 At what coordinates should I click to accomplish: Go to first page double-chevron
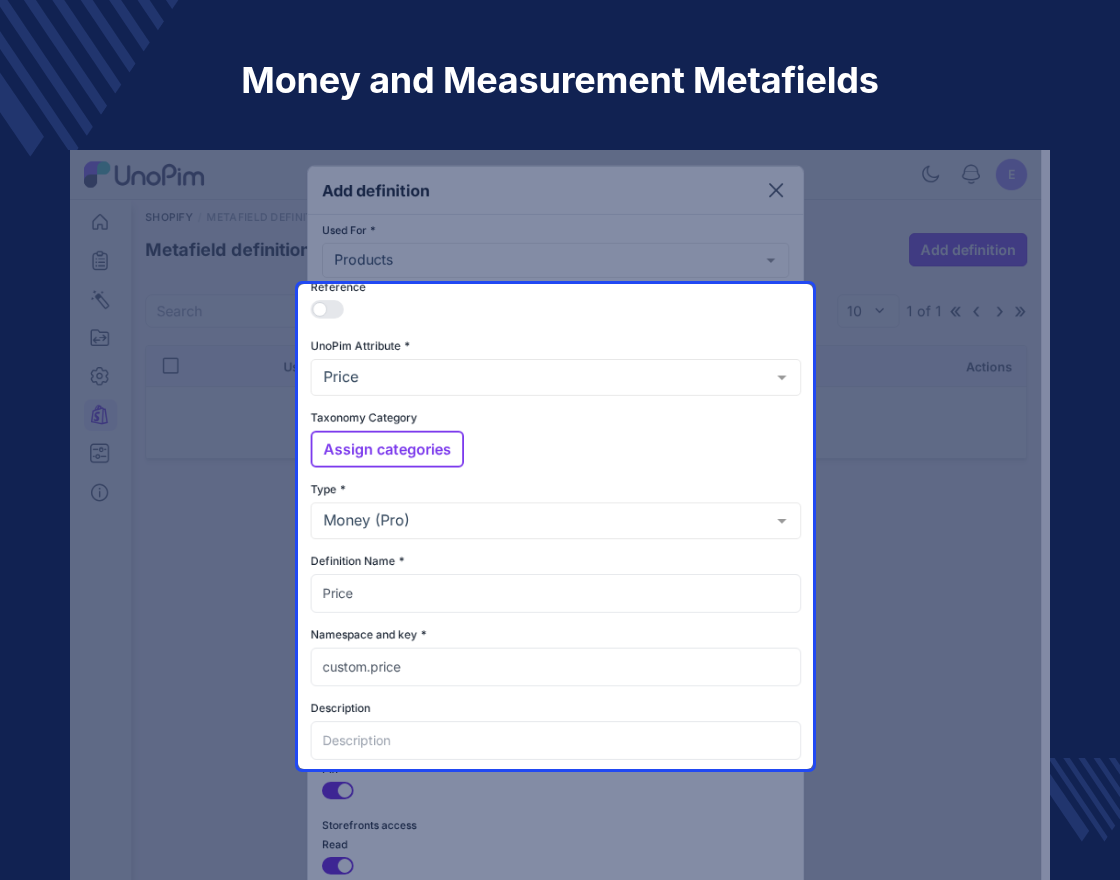[x=955, y=311]
